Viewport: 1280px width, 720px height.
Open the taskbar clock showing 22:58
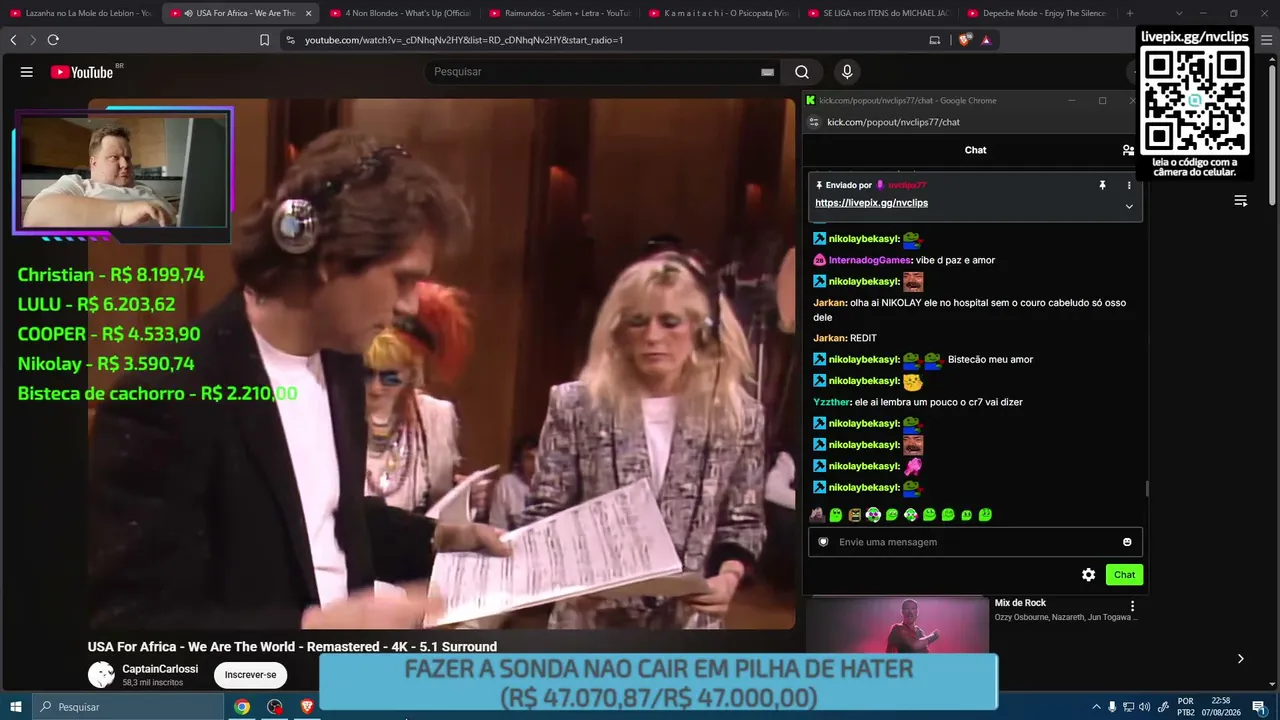1220,707
